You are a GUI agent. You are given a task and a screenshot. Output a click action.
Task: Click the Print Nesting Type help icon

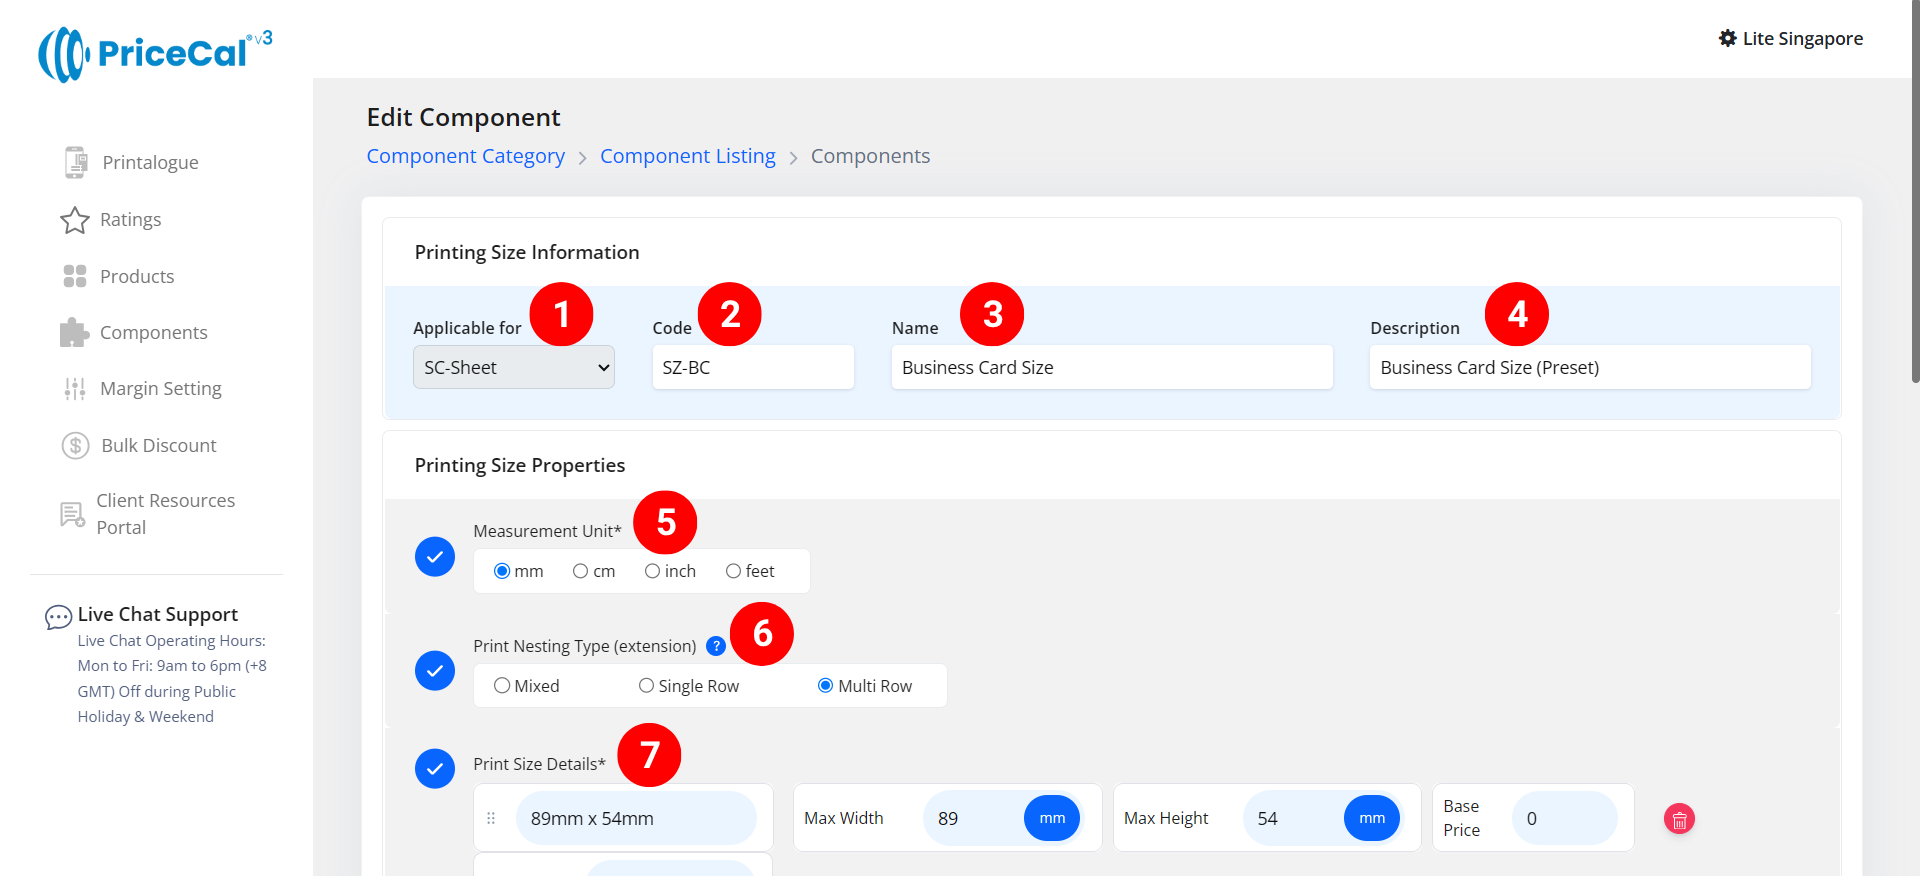[716, 646]
